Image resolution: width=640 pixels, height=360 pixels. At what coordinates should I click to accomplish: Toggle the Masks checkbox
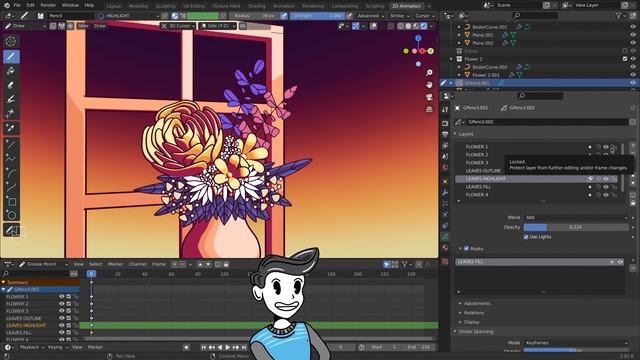[x=467, y=248]
